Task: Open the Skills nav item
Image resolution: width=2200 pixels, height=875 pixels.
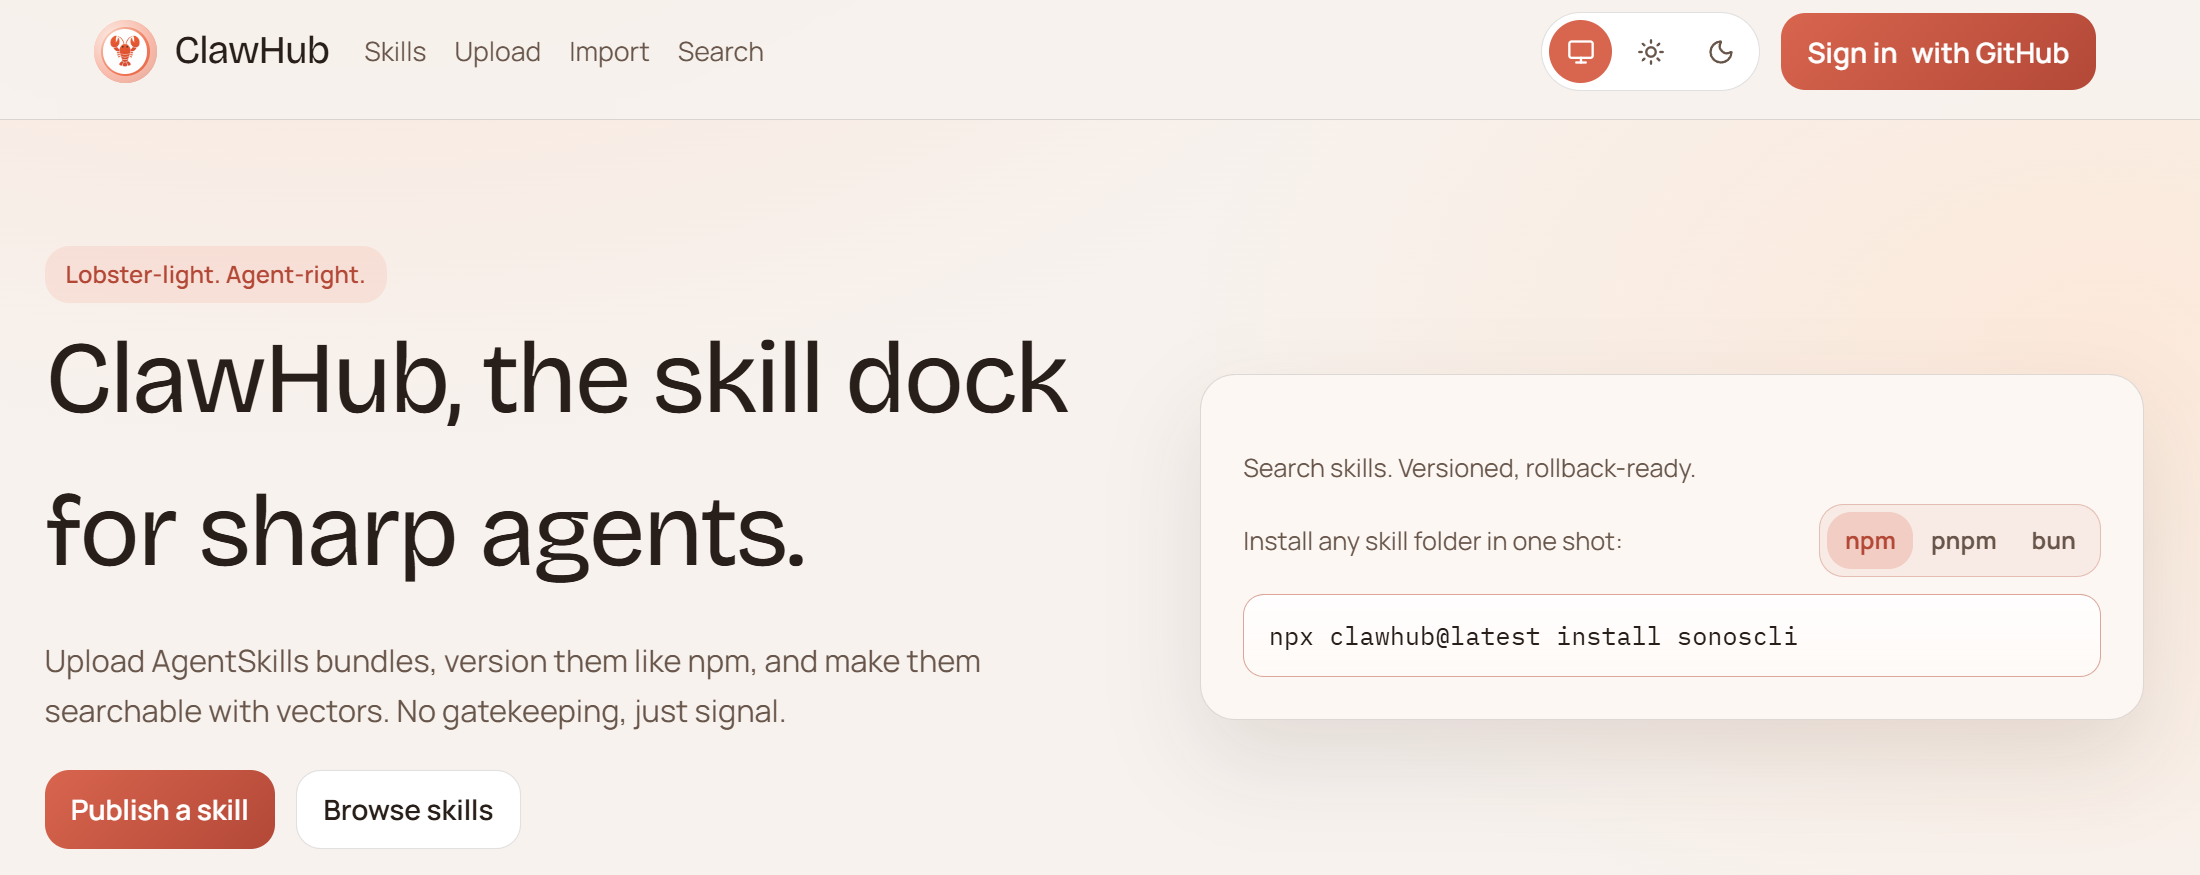Action: [395, 52]
